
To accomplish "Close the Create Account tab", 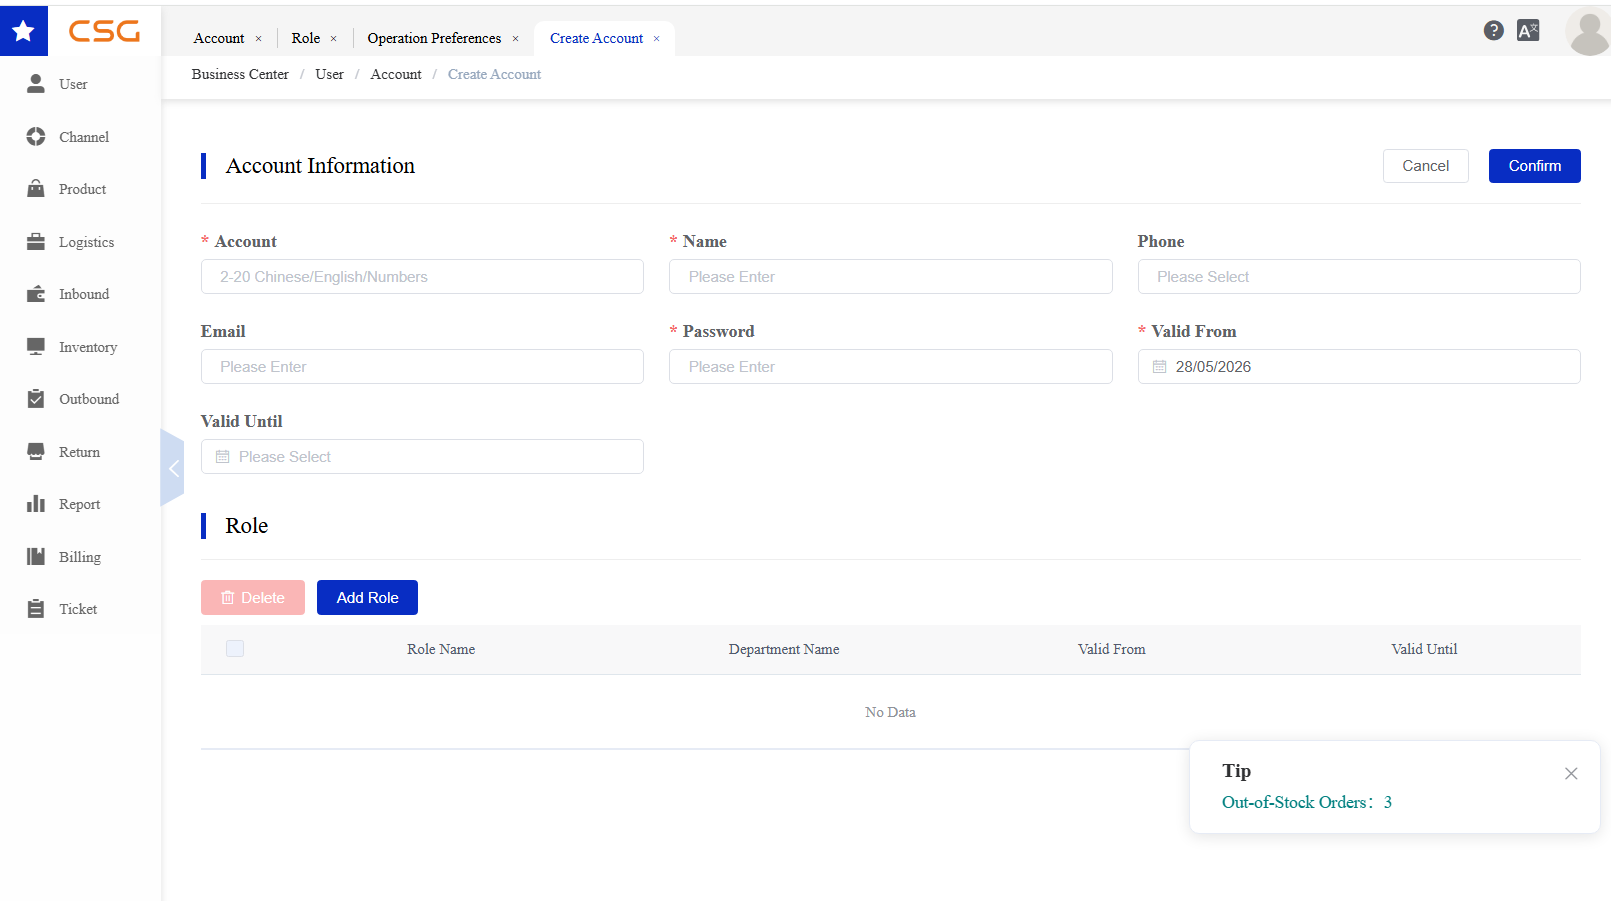I will 657,39.
